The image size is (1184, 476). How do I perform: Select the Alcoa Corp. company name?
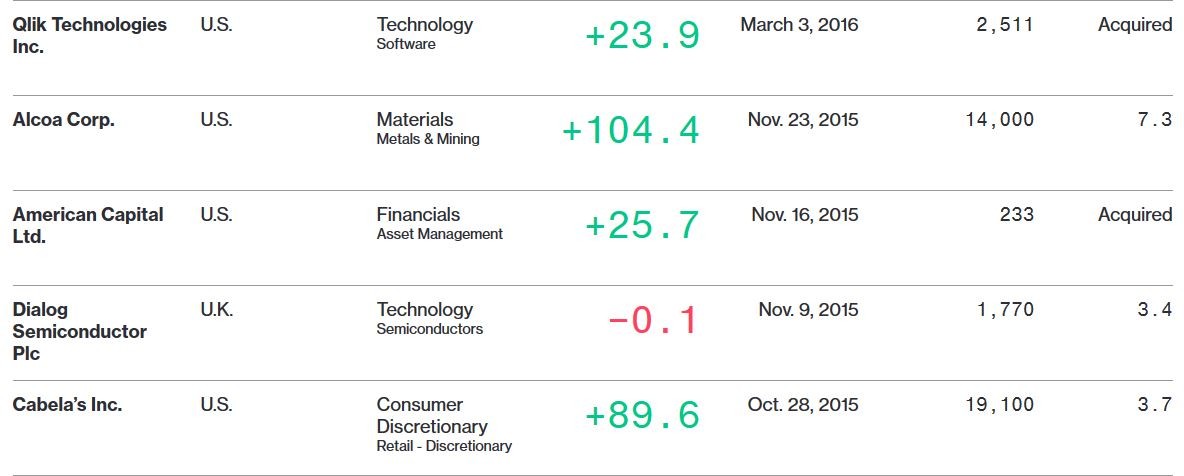click(63, 119)
